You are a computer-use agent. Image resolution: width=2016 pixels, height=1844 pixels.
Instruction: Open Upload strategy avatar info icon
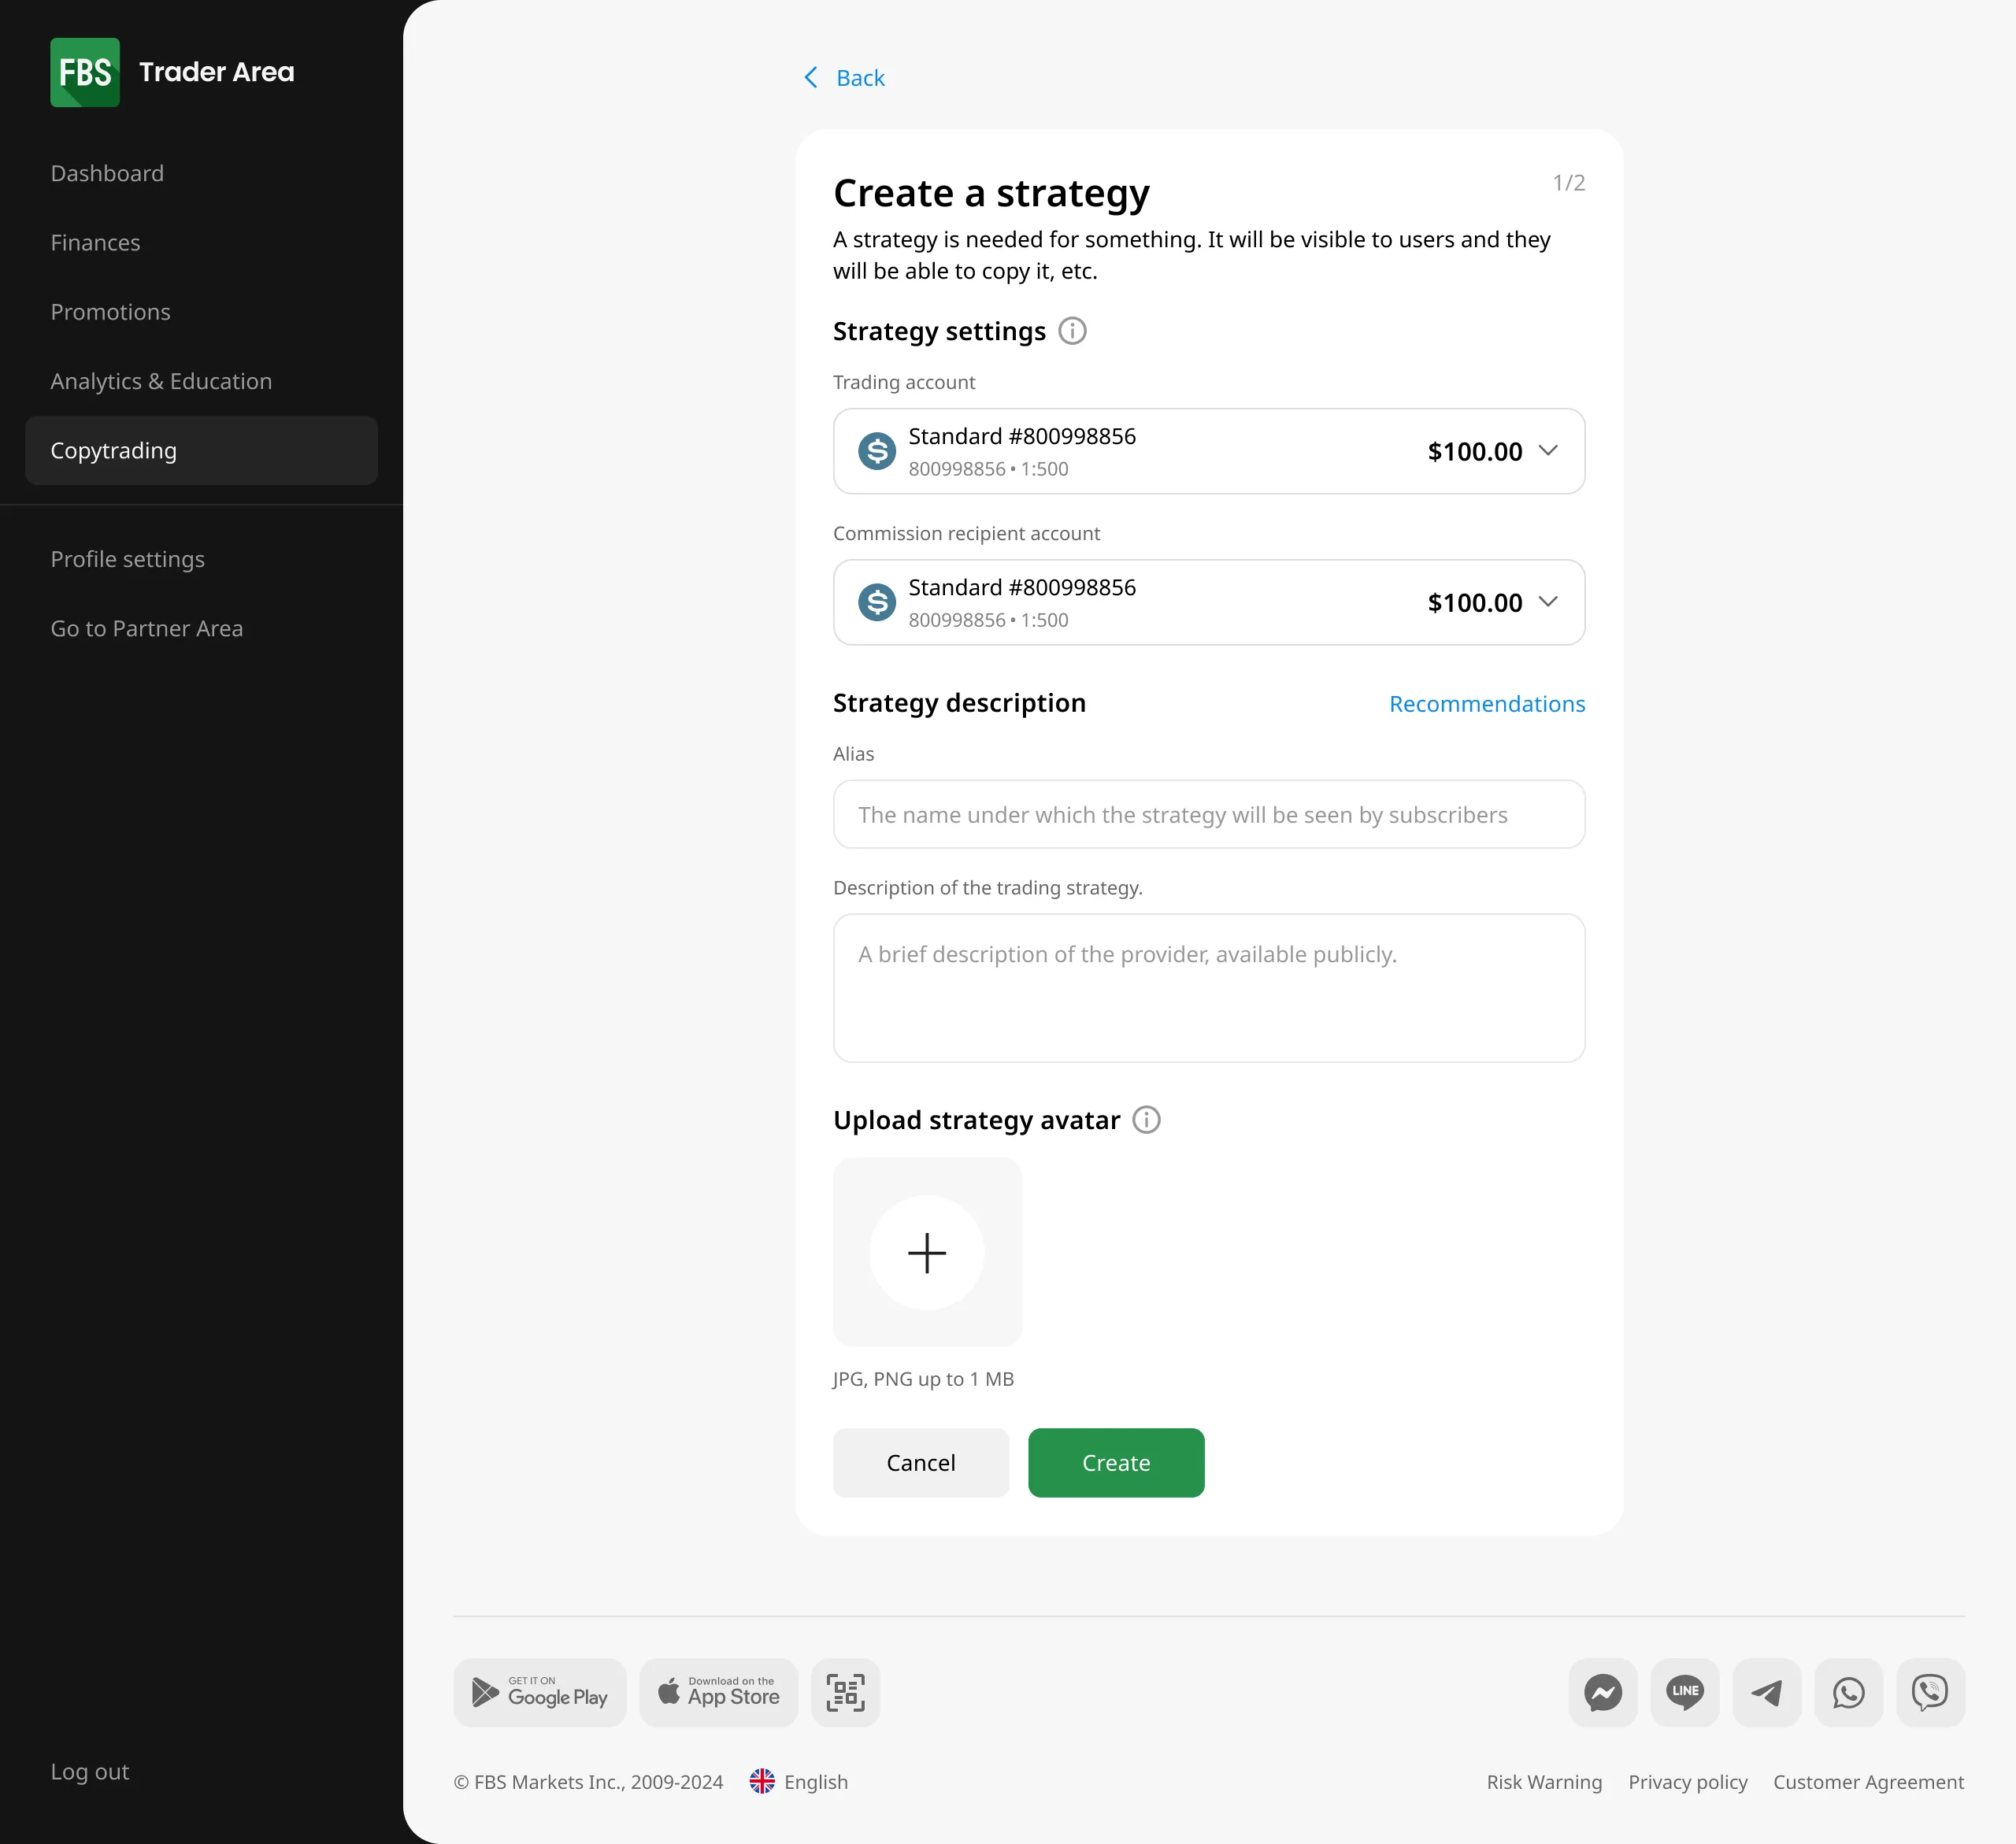[1146, 1120]
